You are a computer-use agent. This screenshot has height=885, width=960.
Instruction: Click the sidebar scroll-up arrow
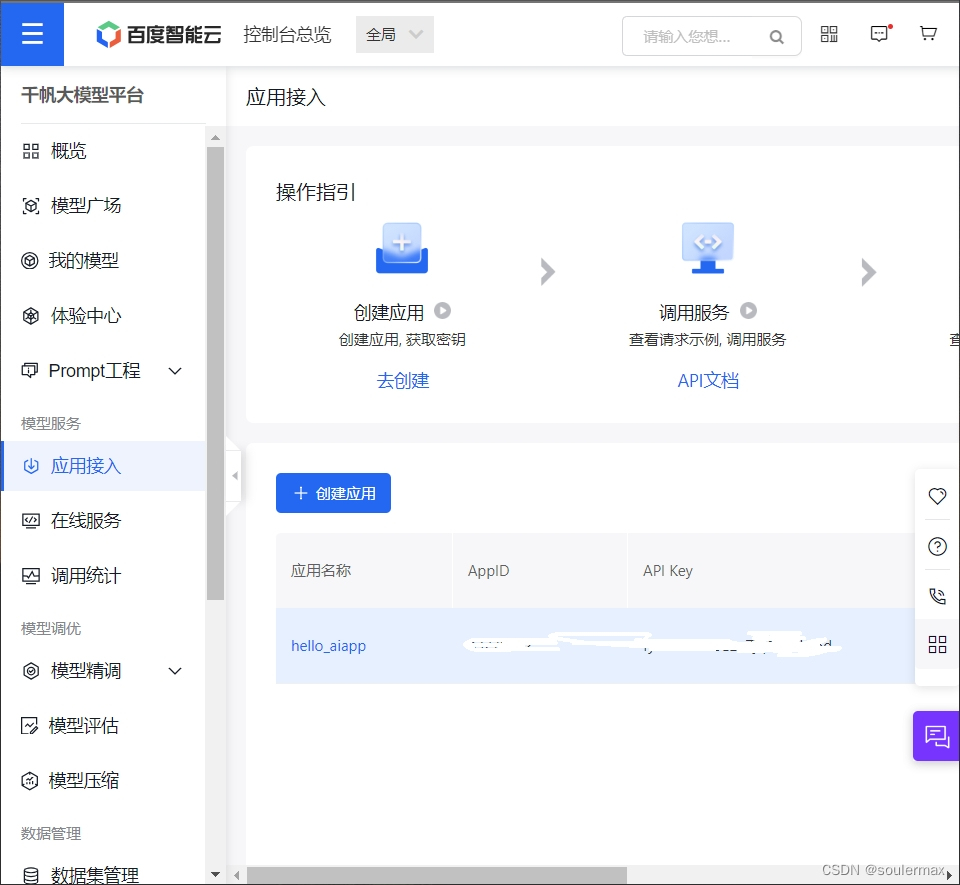coord(215,138)
